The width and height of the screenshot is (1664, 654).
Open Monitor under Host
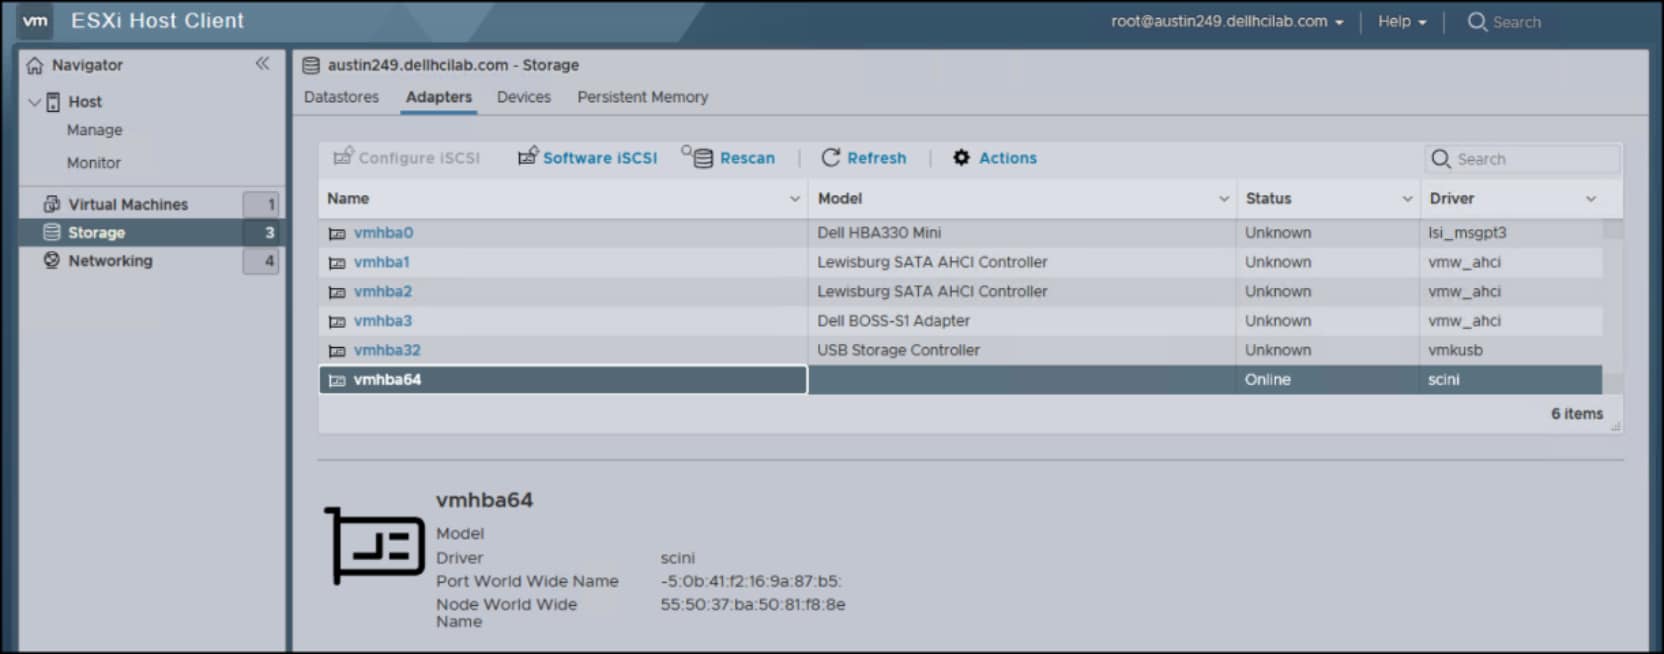tap(94, 162)
